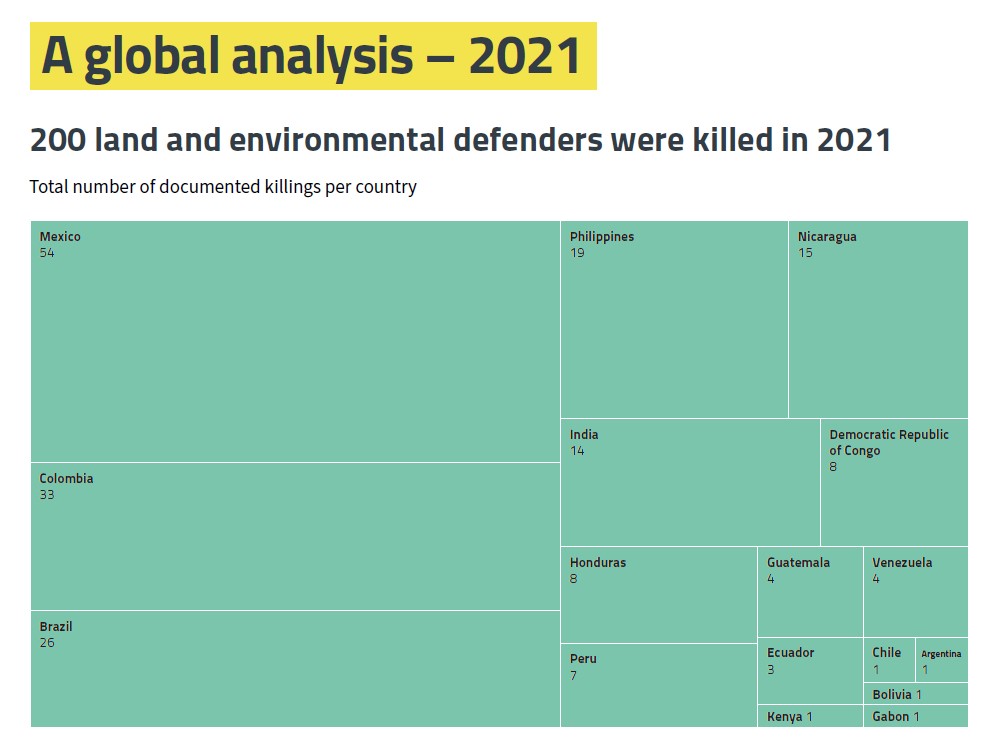Click the Bolivia 1 block
The width and height of the screenshot is (992, 746).
[915, 693]
